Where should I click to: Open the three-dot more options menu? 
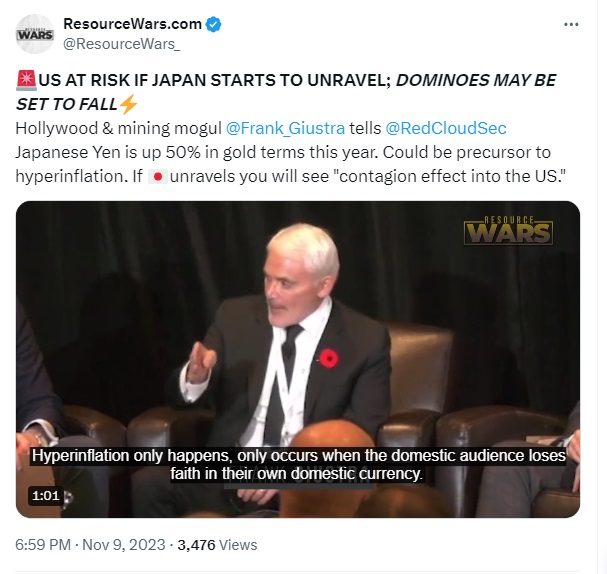point(571,24)
